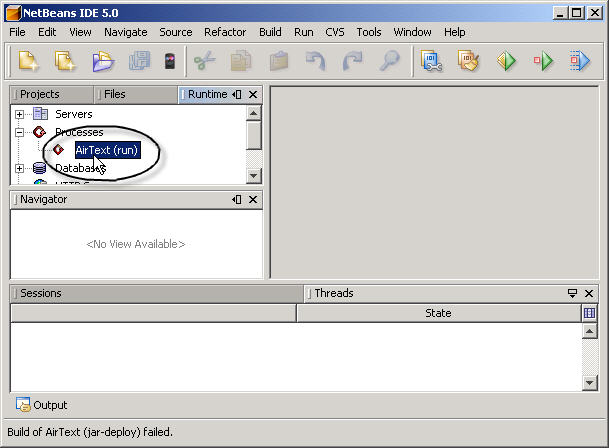This screenshot has width=609, height=448.
Task: Open the Tools menu
Action: click(x=369, y=32)
